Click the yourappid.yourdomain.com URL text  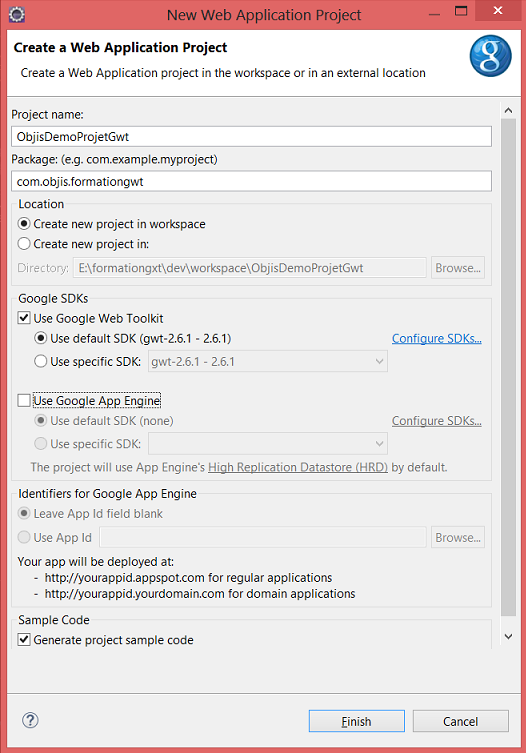coord(135,594)
